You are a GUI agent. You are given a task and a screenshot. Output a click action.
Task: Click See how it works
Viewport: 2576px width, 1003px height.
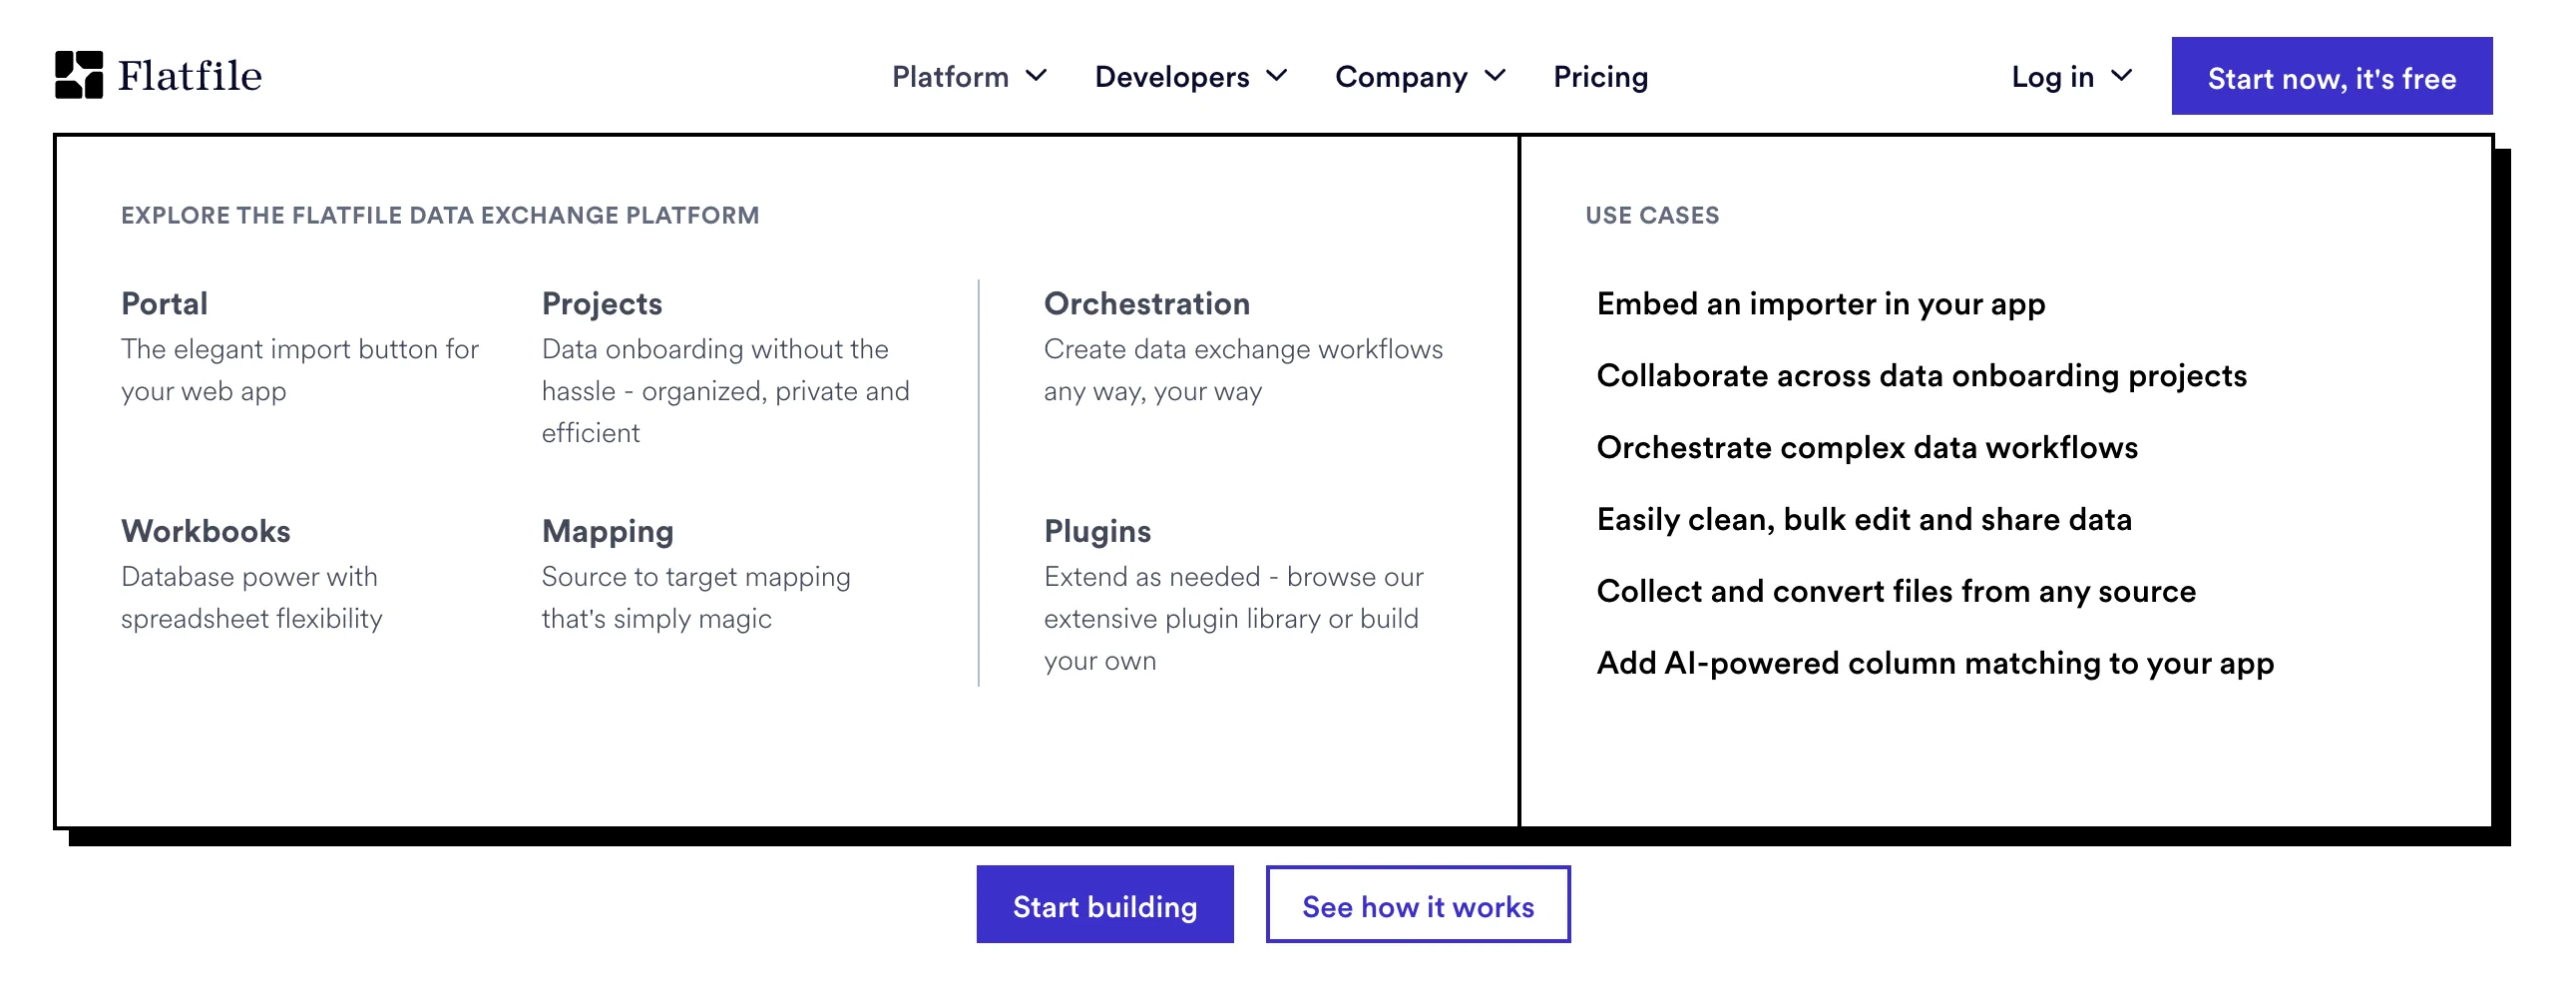tap(1417, 905)
